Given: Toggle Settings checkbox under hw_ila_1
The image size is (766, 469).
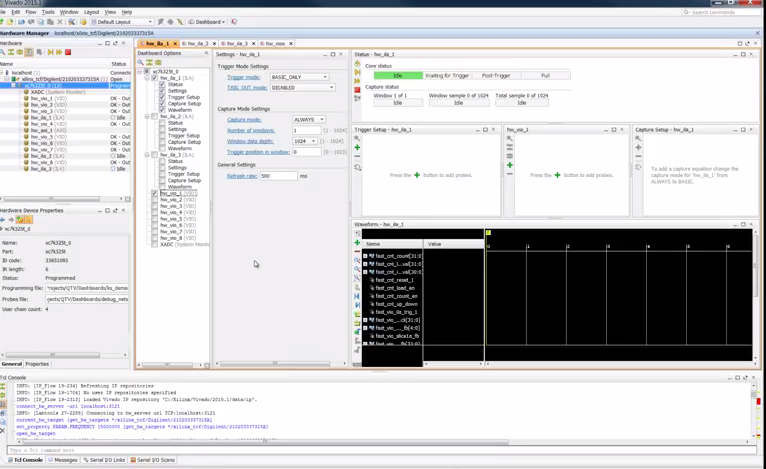Looking at the screenshot, I should point(162,91).
